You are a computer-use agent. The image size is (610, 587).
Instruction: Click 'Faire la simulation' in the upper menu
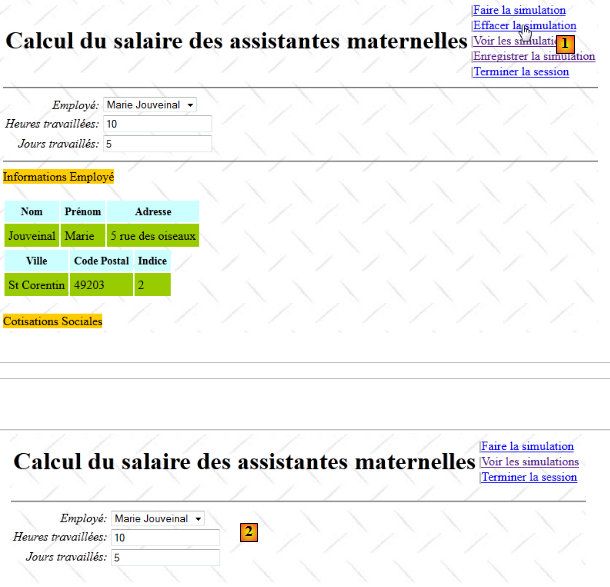tap(519, 10)
